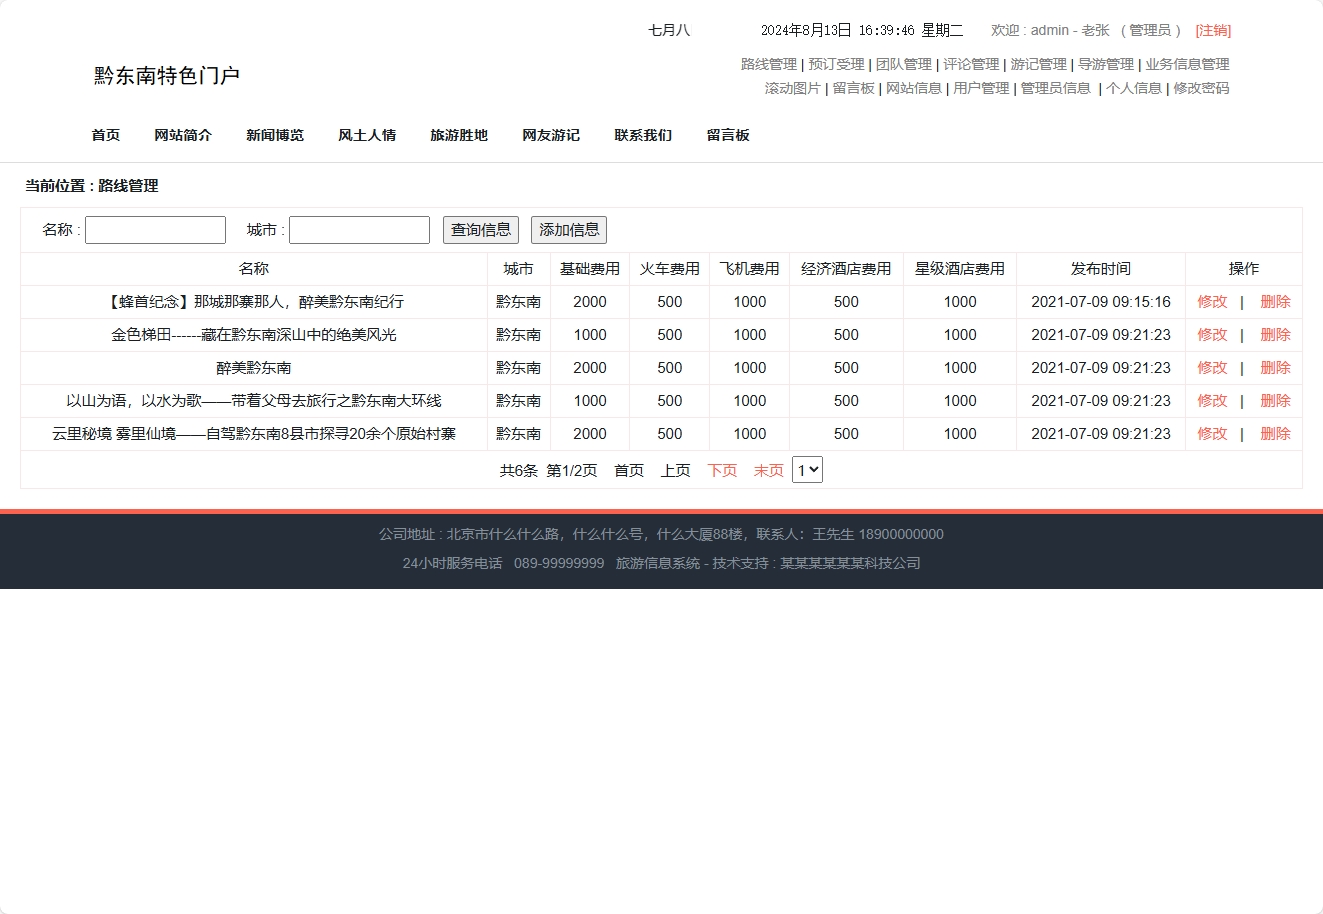Open 修改密码 in admin menu
1323x914 pixels.
pyautogui.click(x=1201, y=88)
